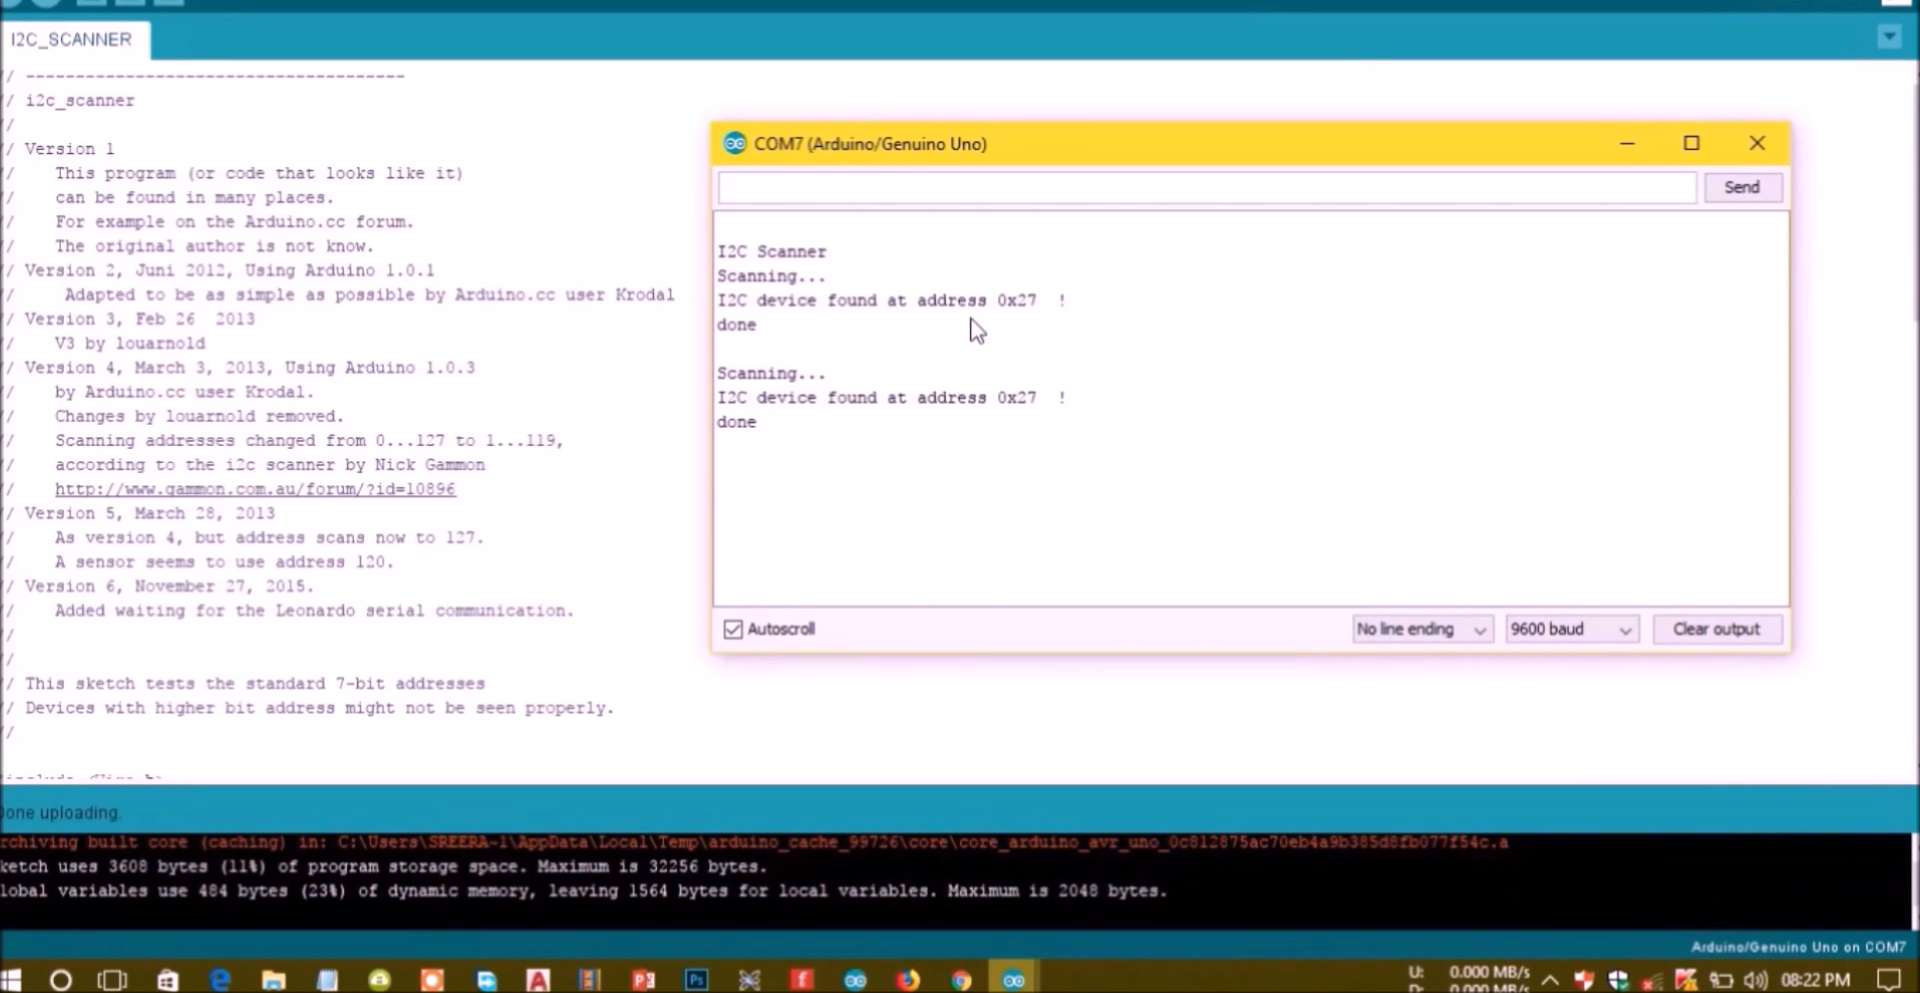Open File Explorer from the taskbar

point(273,980)
